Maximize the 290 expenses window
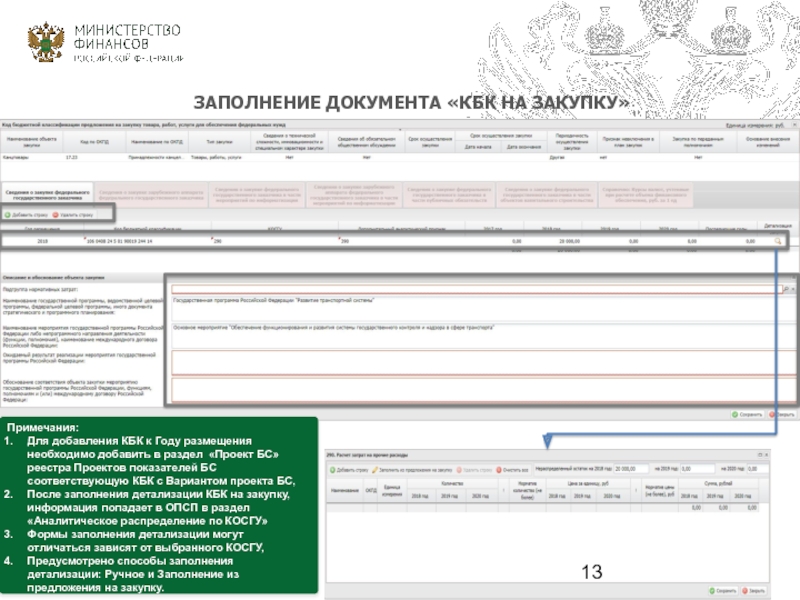The image size is (800, 600). (x=760, y=455)
